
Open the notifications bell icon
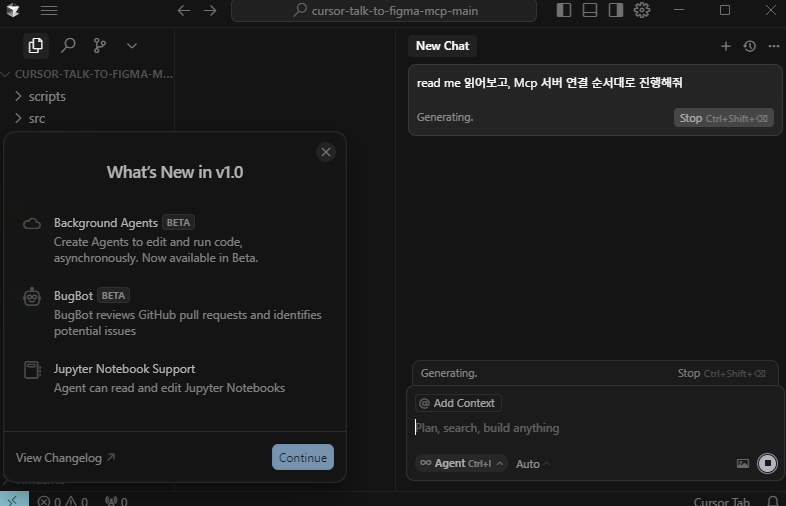click(773, 501)
